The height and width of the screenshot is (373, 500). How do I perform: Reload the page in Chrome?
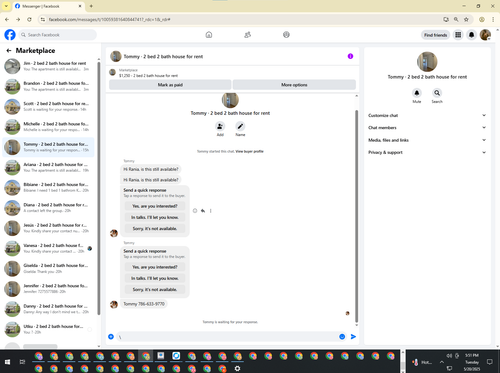(x=29, y=20)
